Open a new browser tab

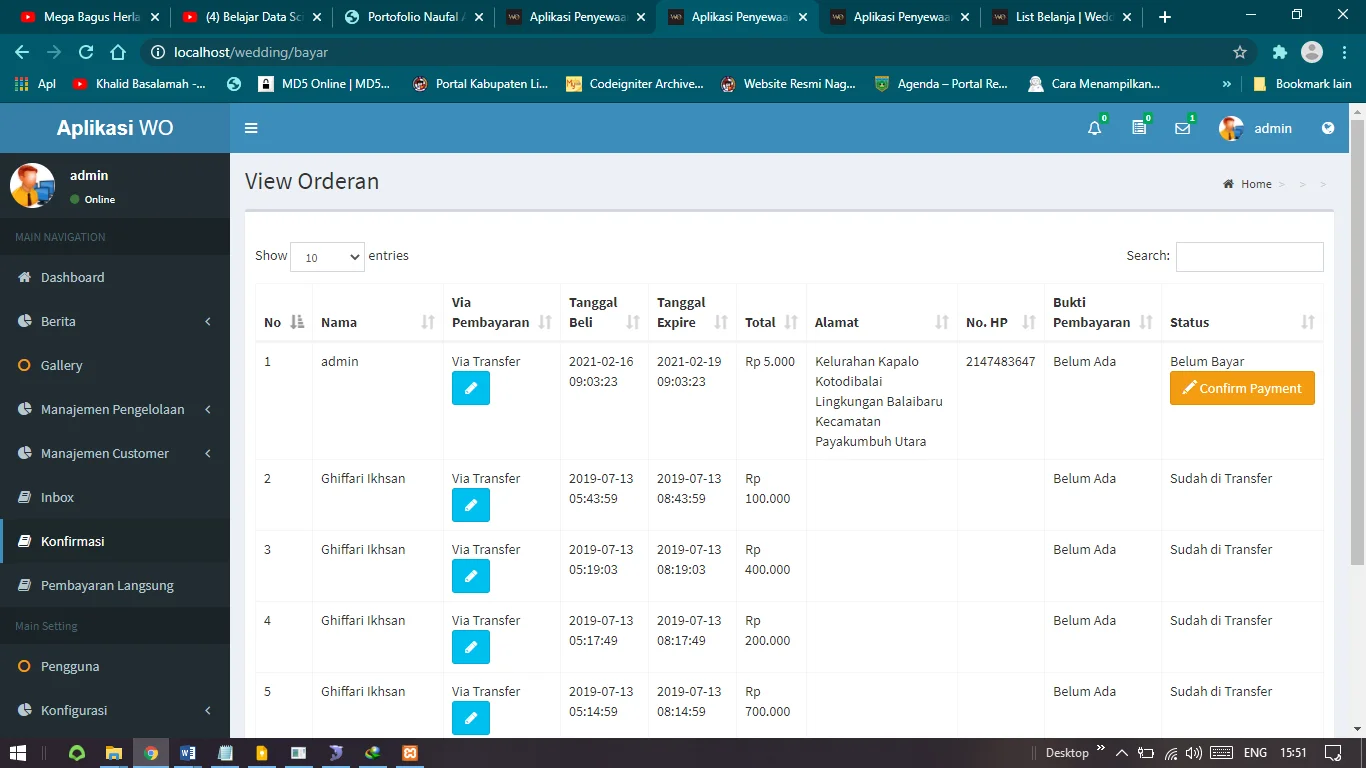point(1164,17)
